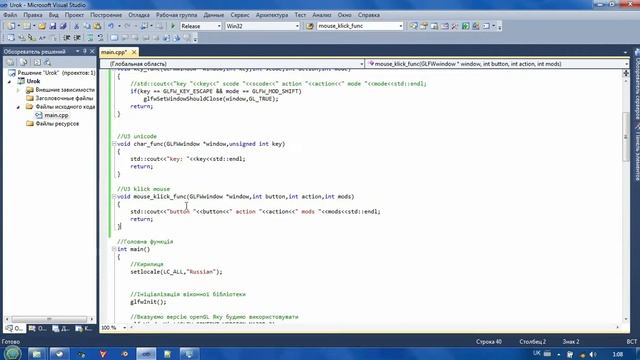Open the Solution Explorer window icon on toolbar
Image resolution: width=640 pixels, height=360 pixels.
413,26
